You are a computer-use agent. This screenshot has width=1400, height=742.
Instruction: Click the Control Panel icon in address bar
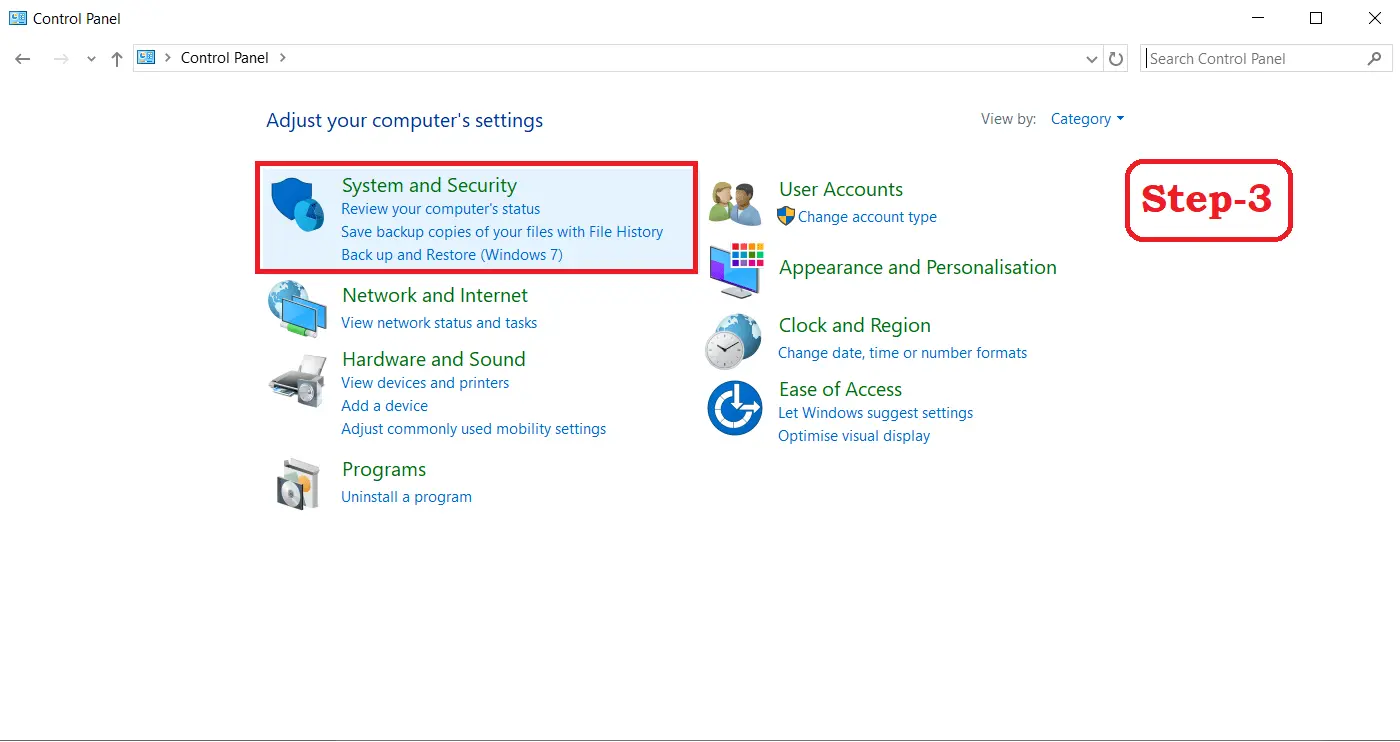coord(147,58)
